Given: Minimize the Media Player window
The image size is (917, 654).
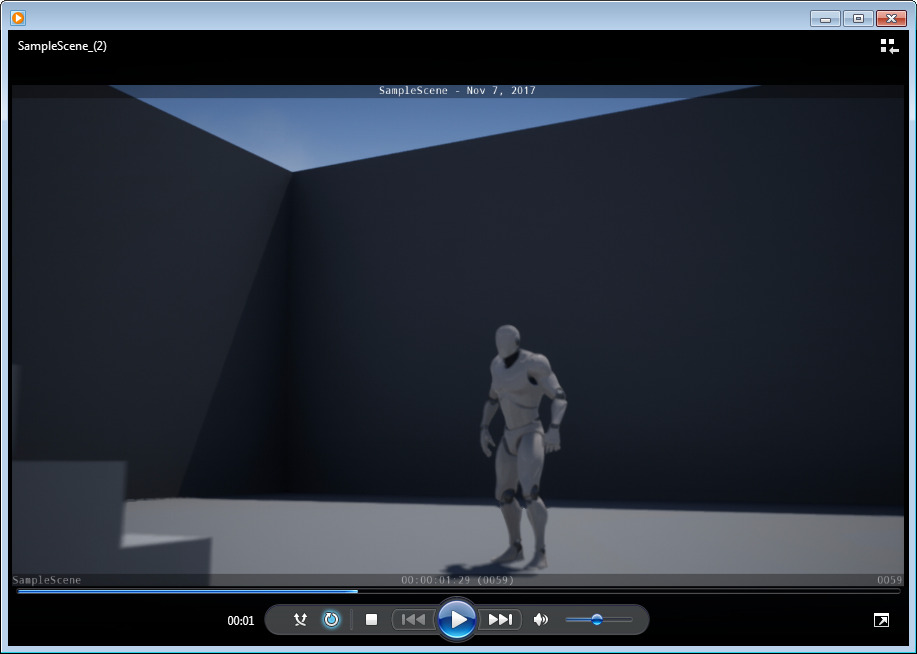Looking at the screenshot, I should pos(825,18).
